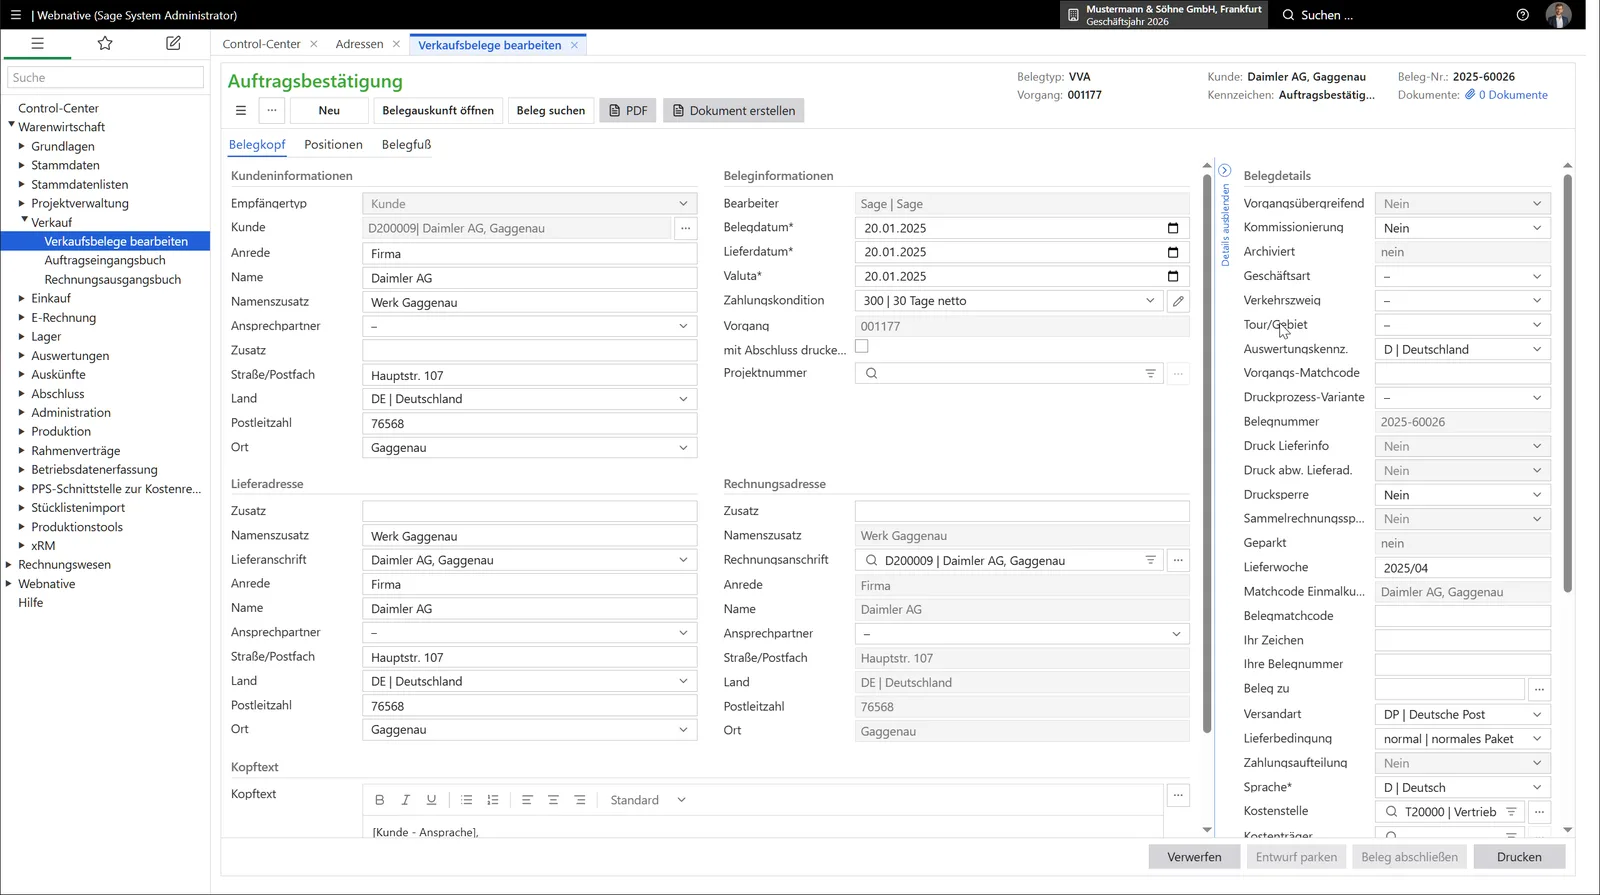The image size is (1600, 895).
Task: Open the Valuta calendar picker
Action: pos(1173,276)
